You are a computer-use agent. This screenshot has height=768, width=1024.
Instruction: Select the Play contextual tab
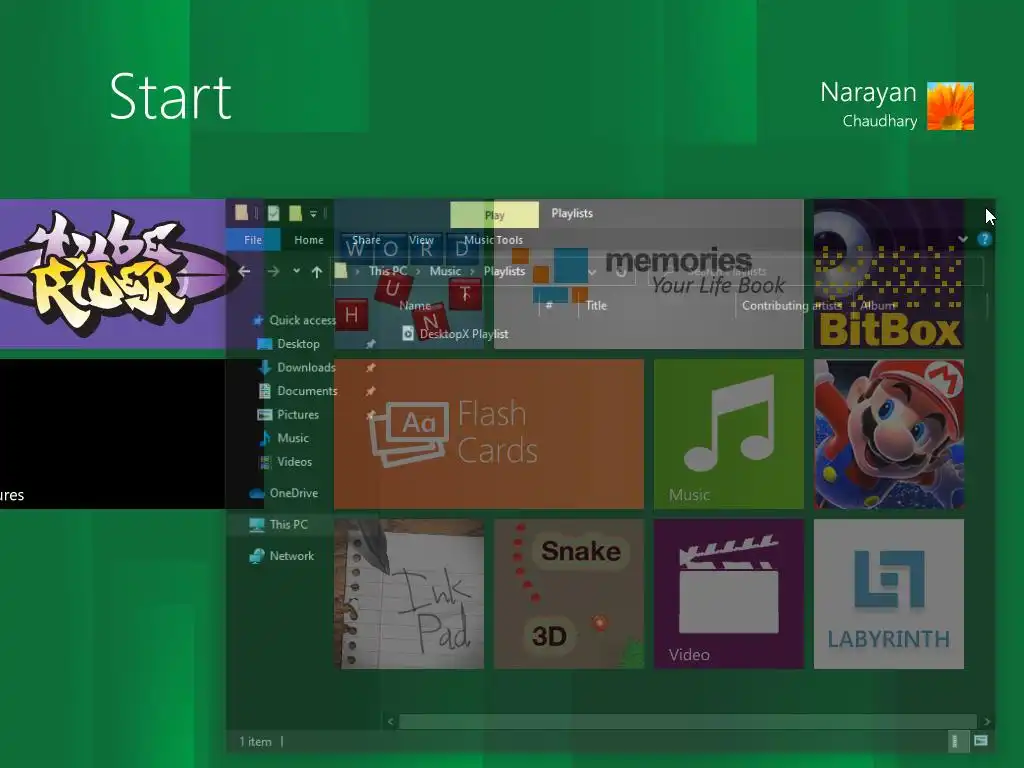494,215
